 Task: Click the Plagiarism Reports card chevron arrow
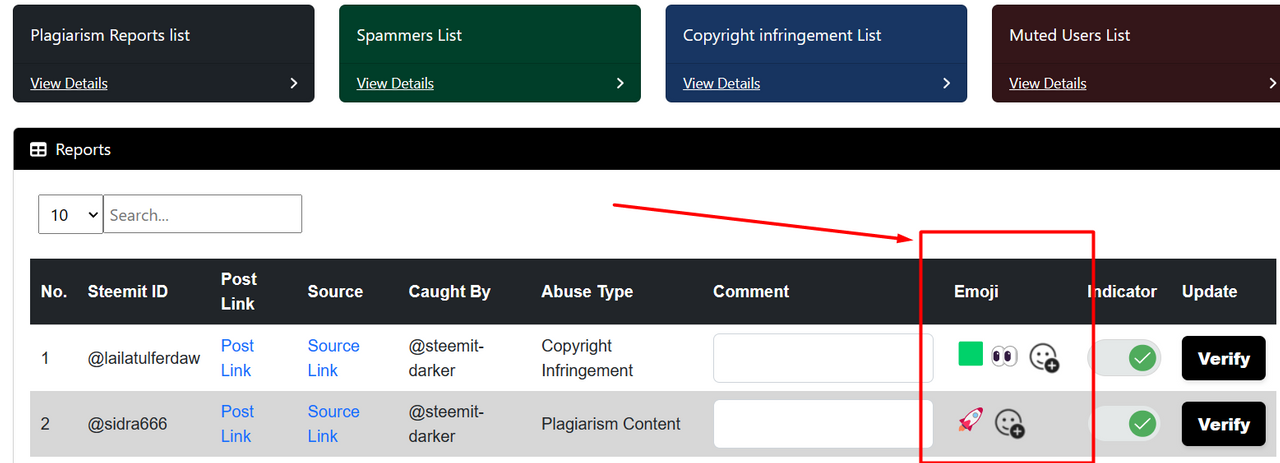coord(294,83)
